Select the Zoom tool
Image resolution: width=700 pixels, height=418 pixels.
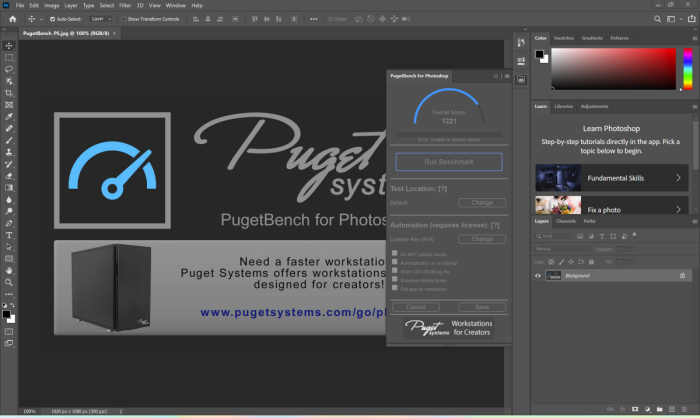[9, 282]
